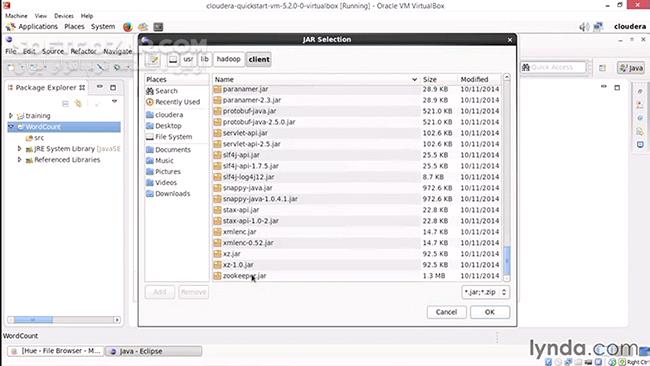Image resolution: width=650 pixels, height=366 pixels.
Task: Go to the root drive path button
Action: tap(173, 59)
